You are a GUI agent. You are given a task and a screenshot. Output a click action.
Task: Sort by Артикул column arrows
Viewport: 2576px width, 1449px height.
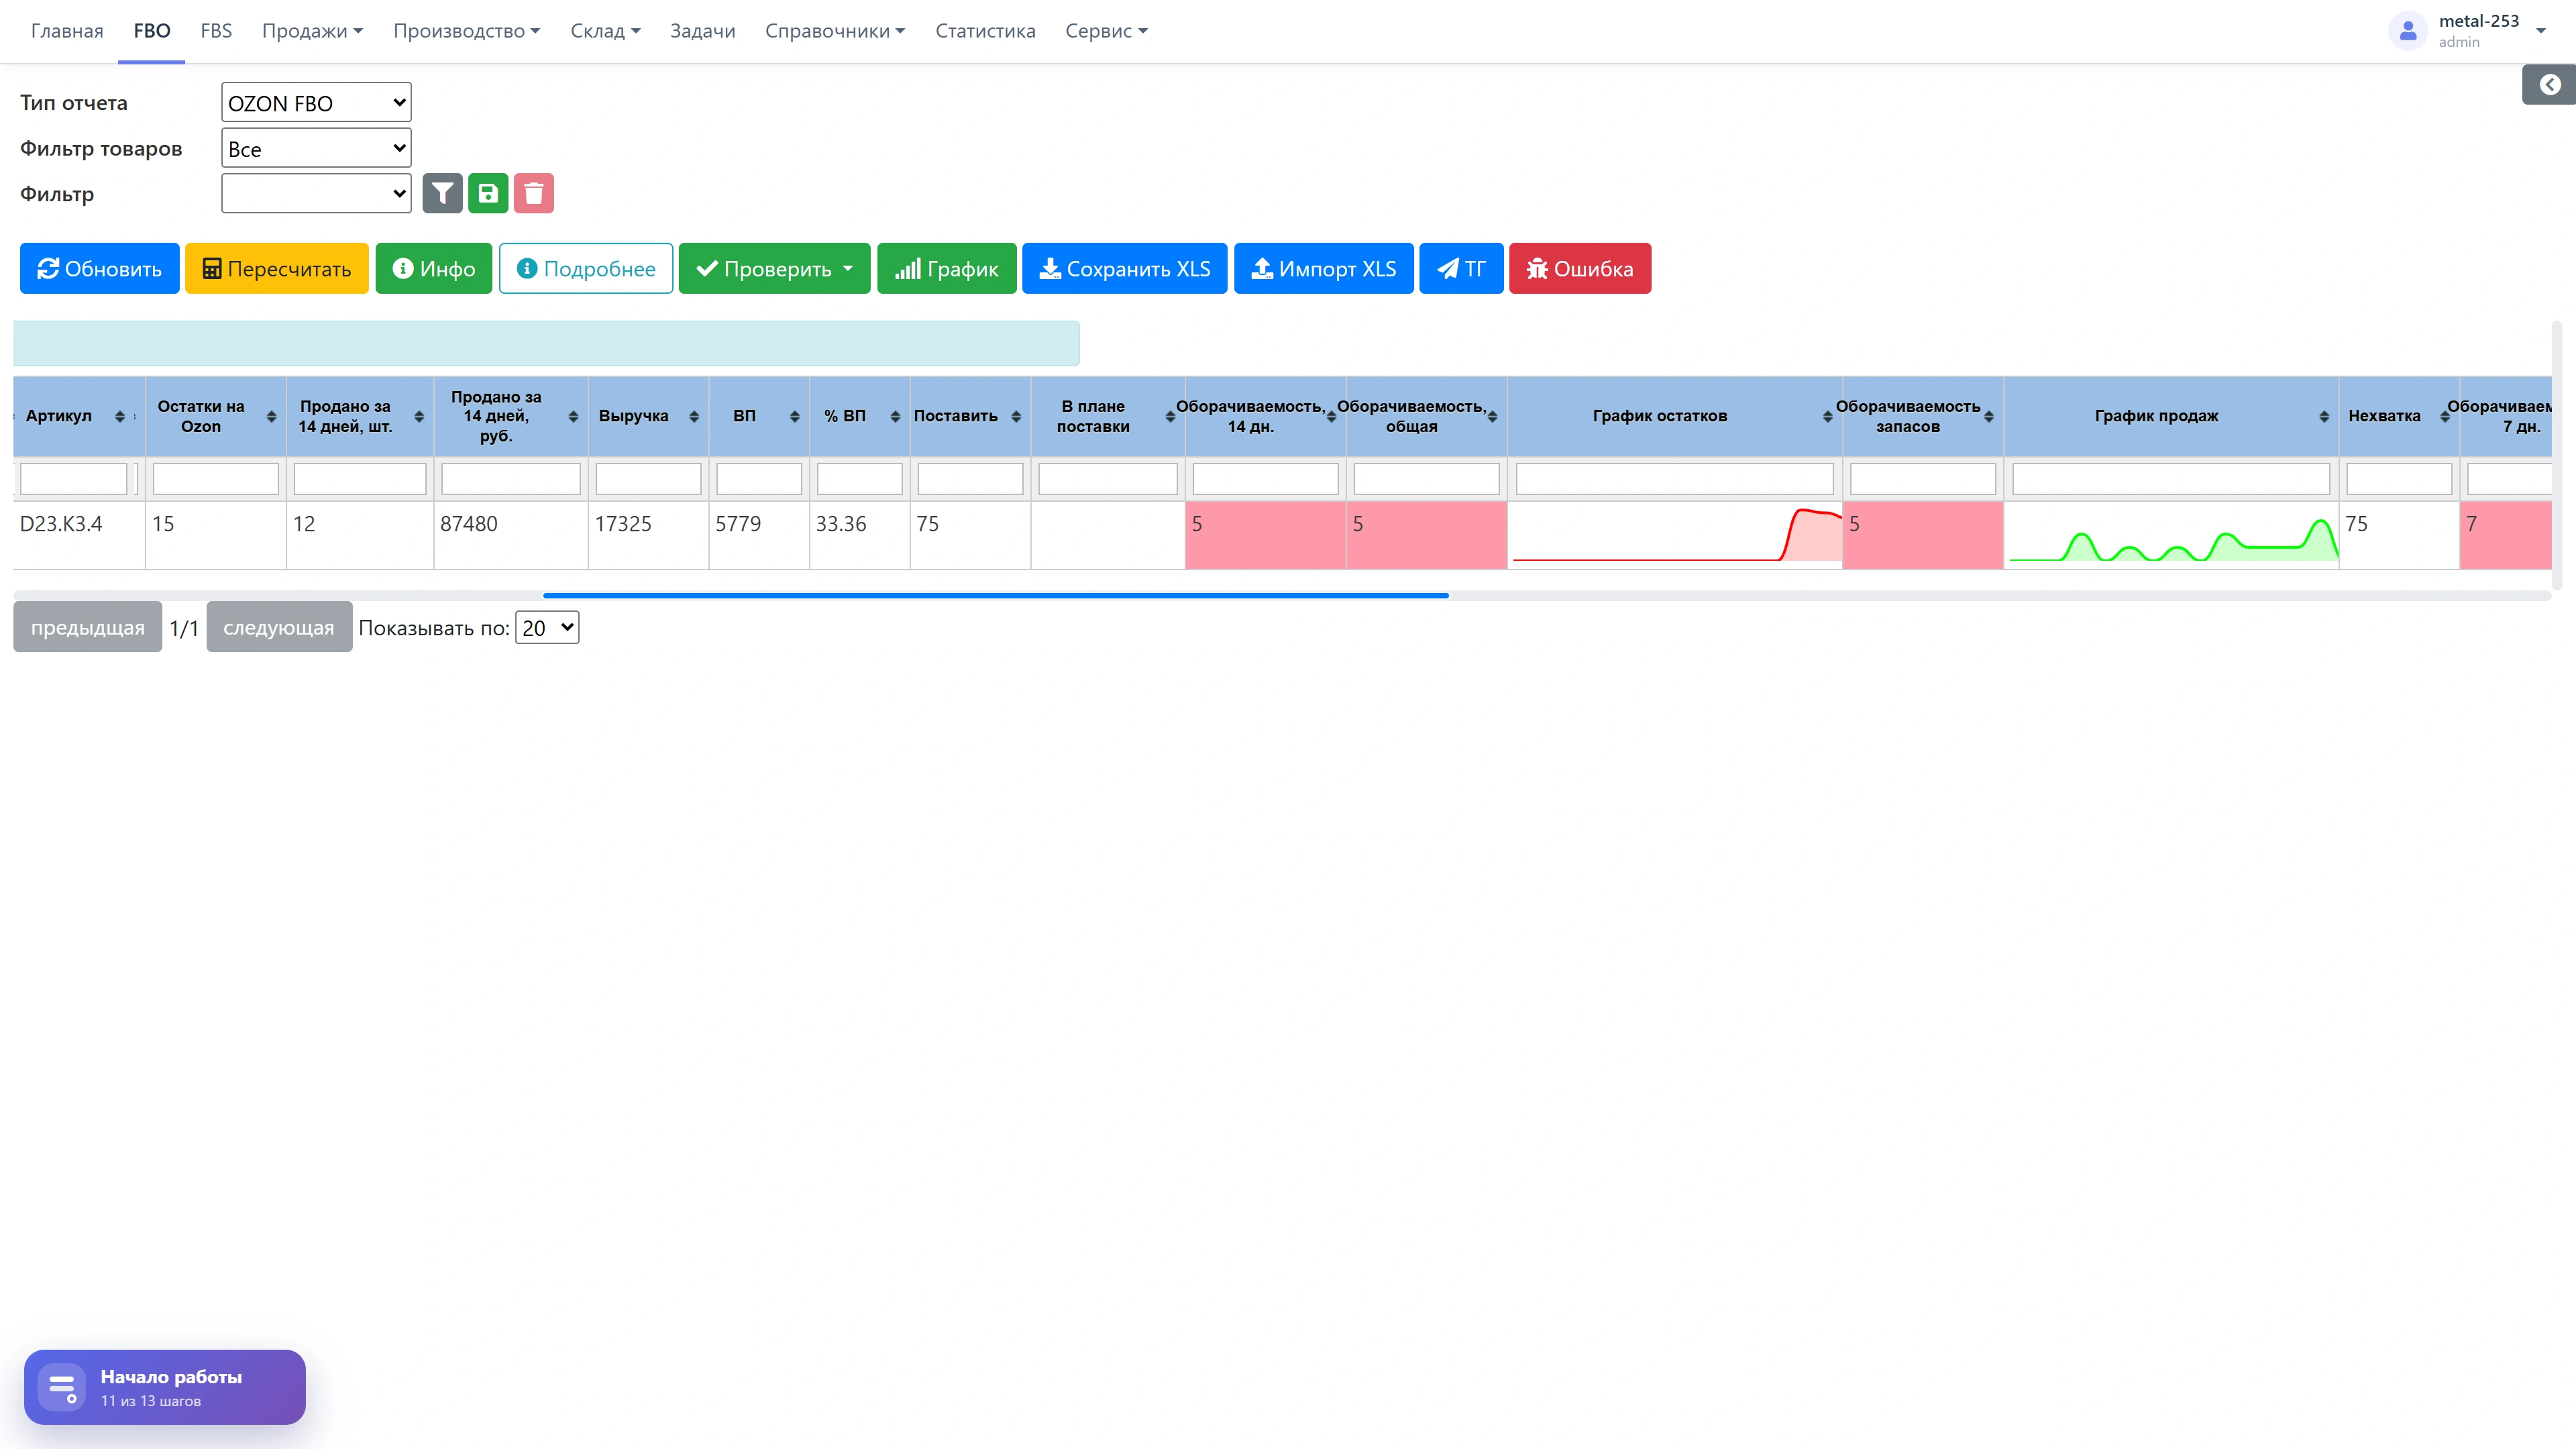tap(120, 416)
